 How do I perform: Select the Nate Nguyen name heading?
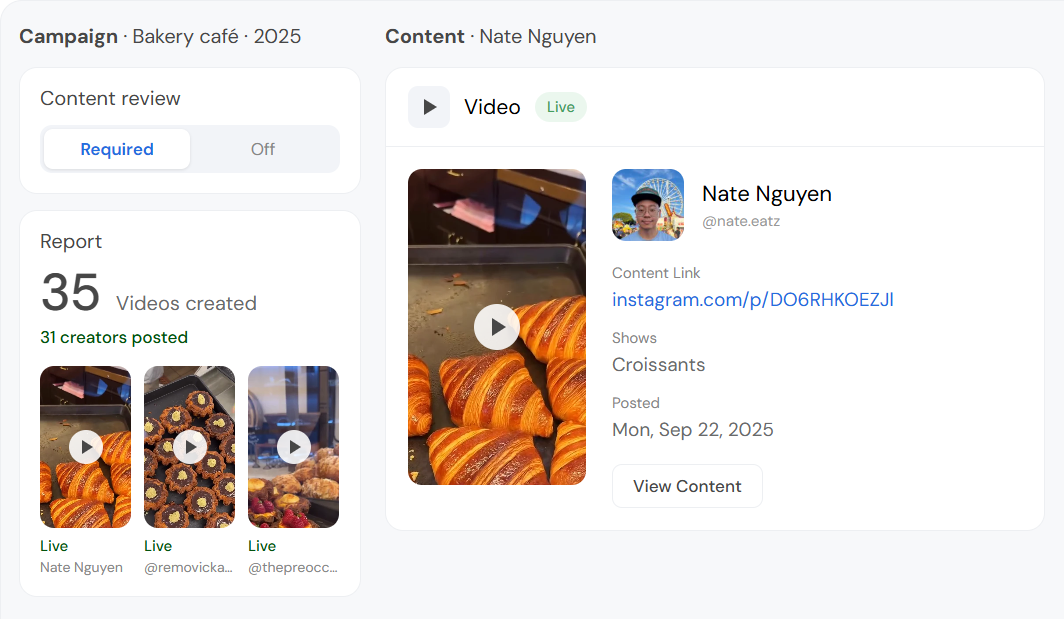(x=767, y=194)
